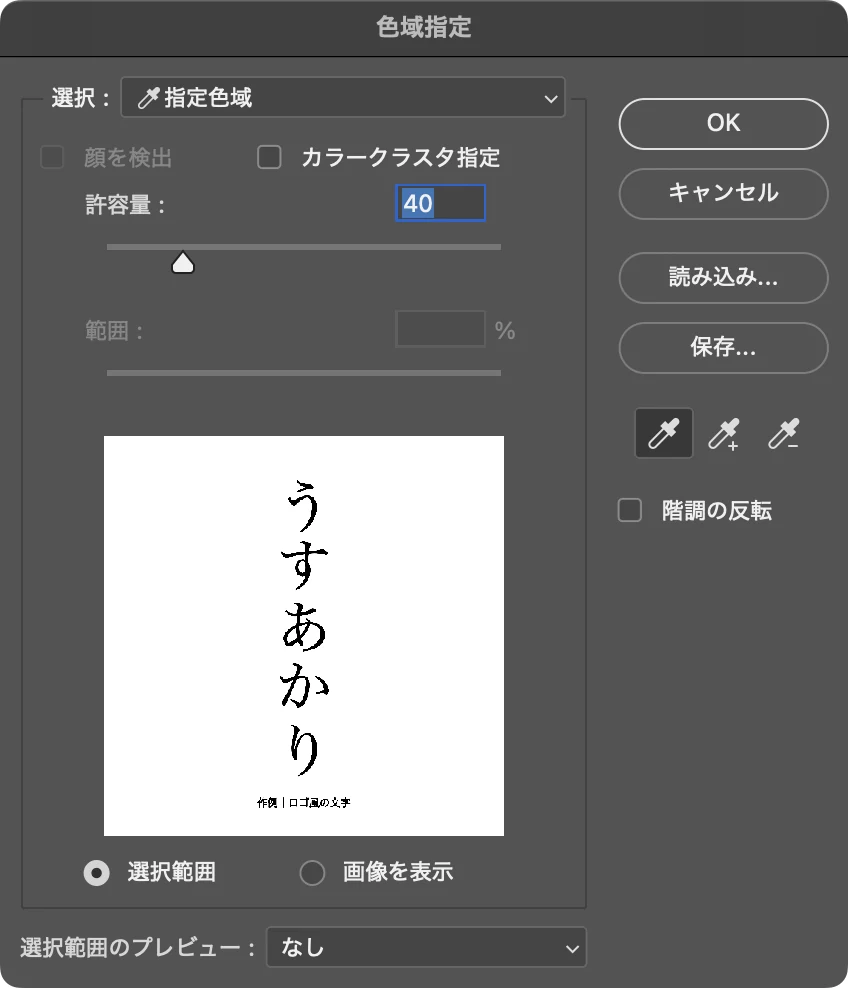Select the subtract-from-sample eyedropper (minus)
848x988 pixels.
(x=784, y=434)
